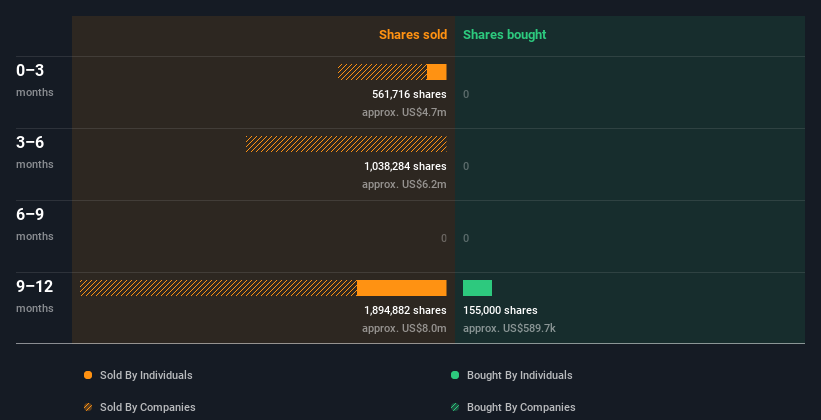
Task: Click the orange Sold By Individuals legend dot
Action: pos(88,375)
